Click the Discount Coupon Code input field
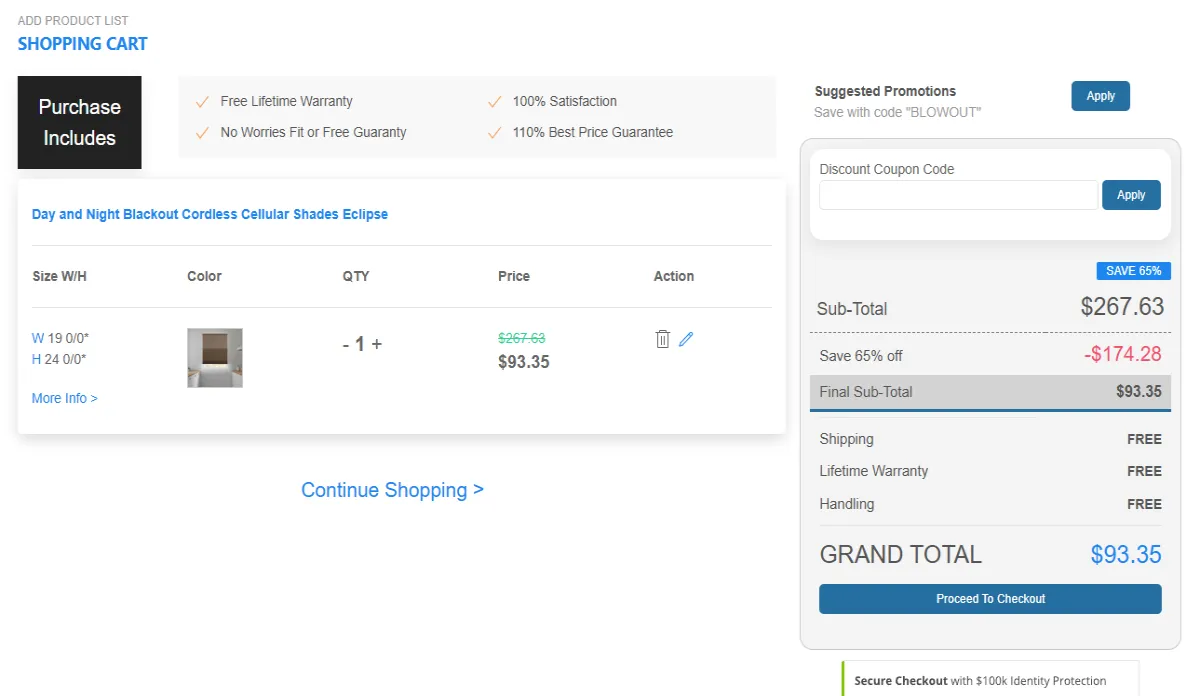The width and height of the screenshot is (1200, 696). [x=957, y=195]
